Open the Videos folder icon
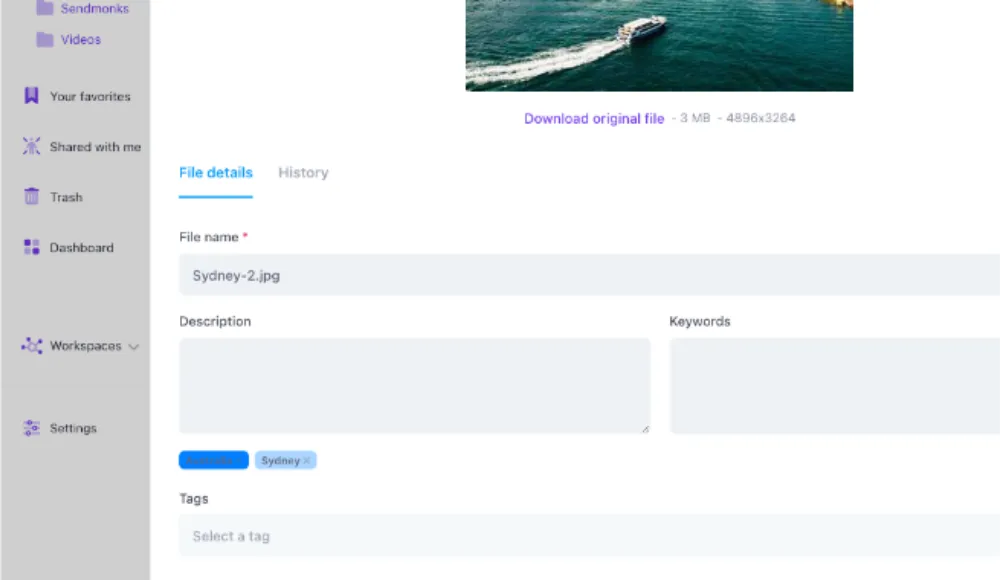Screen dimensions: 1000x580 [x=45, y=40]
